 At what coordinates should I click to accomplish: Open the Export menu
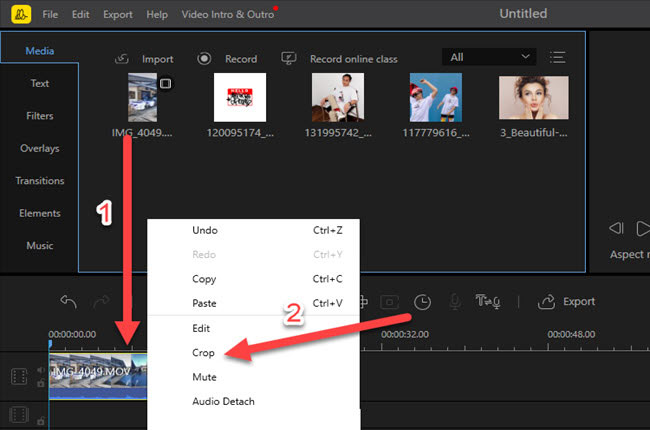tap(117, 15)
